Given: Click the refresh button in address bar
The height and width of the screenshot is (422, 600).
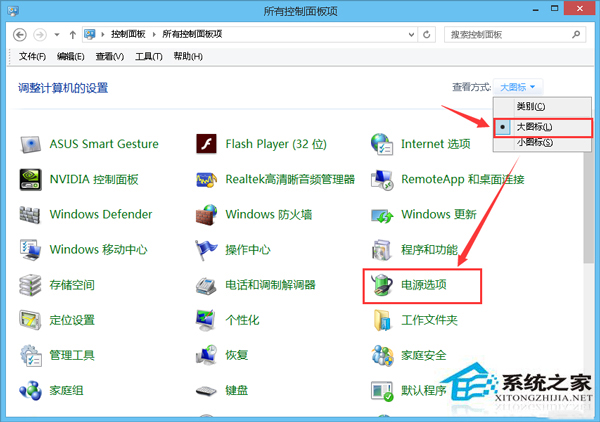Looking at the screenshot, I should [427, 35].
